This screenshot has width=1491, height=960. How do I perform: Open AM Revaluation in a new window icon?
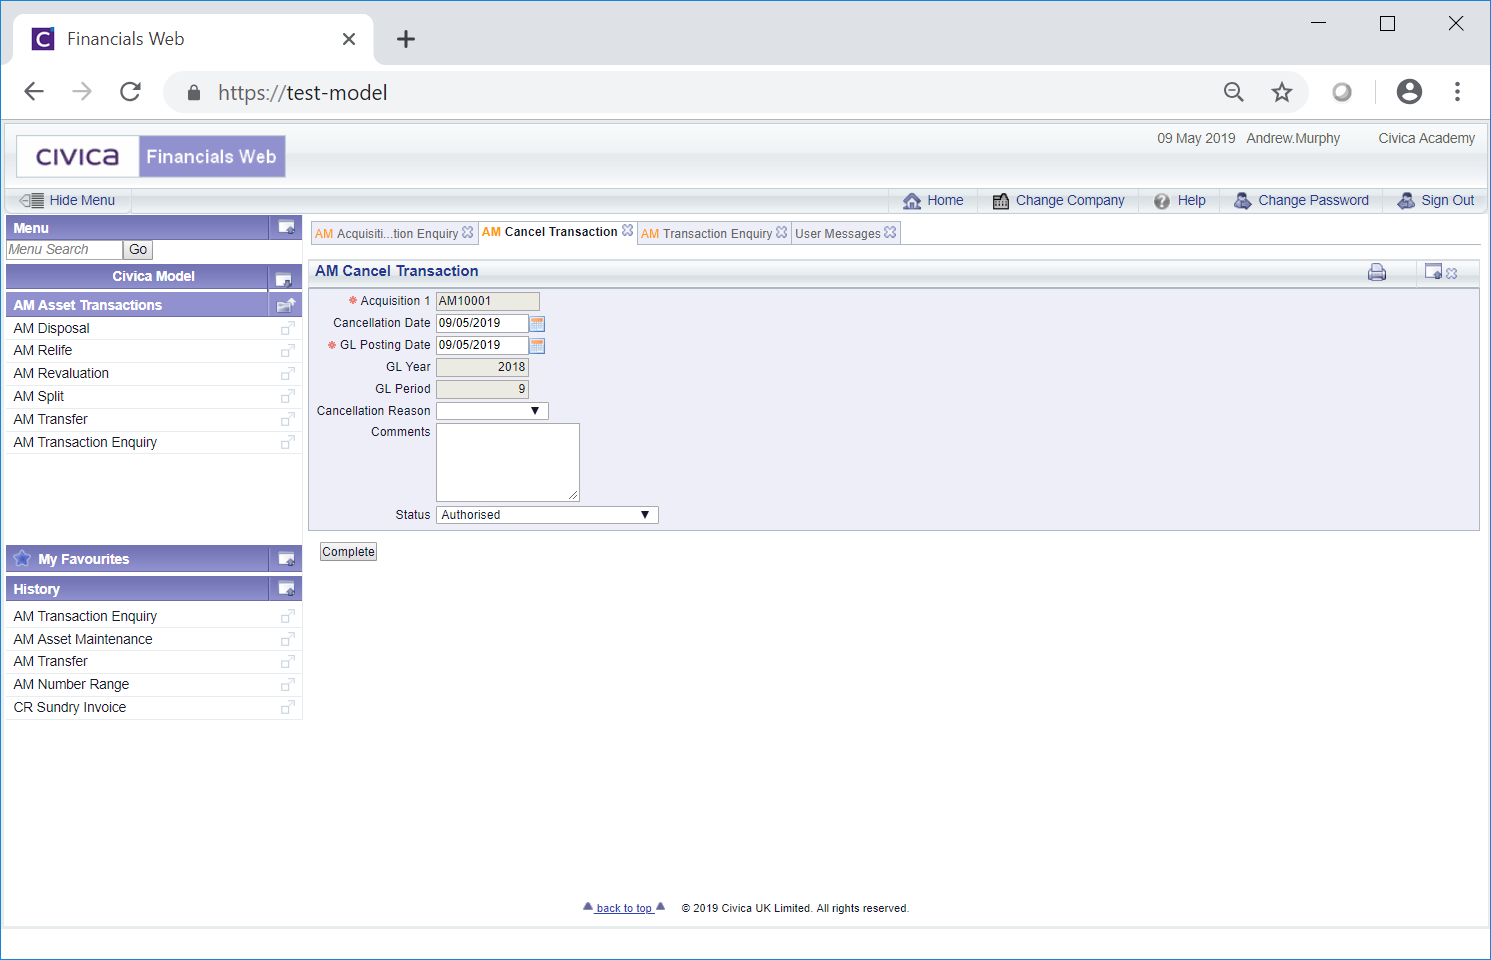pyautogui.click(x=288, y=374)
